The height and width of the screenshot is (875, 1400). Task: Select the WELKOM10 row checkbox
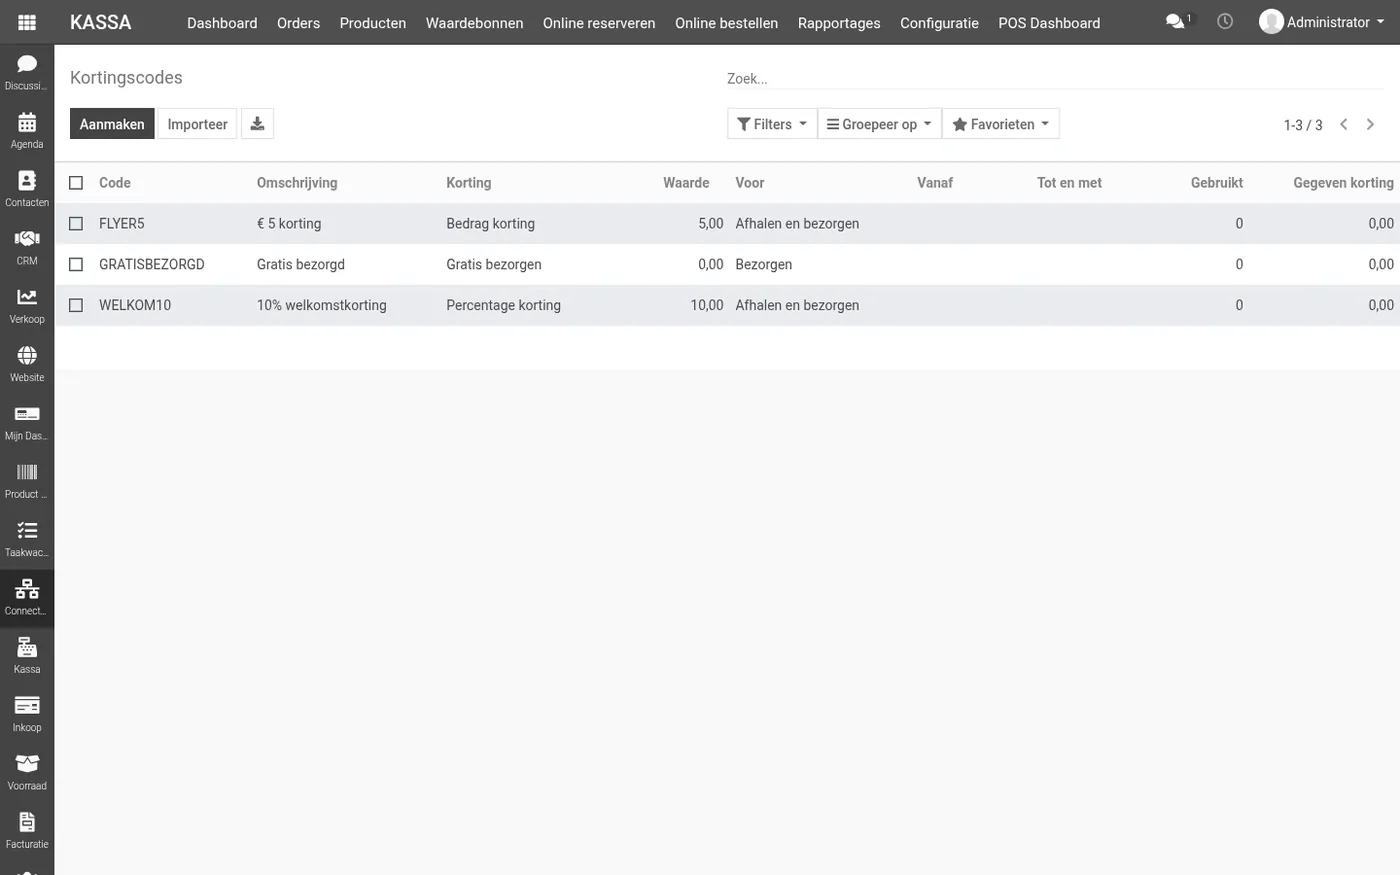tap(76, 305)
